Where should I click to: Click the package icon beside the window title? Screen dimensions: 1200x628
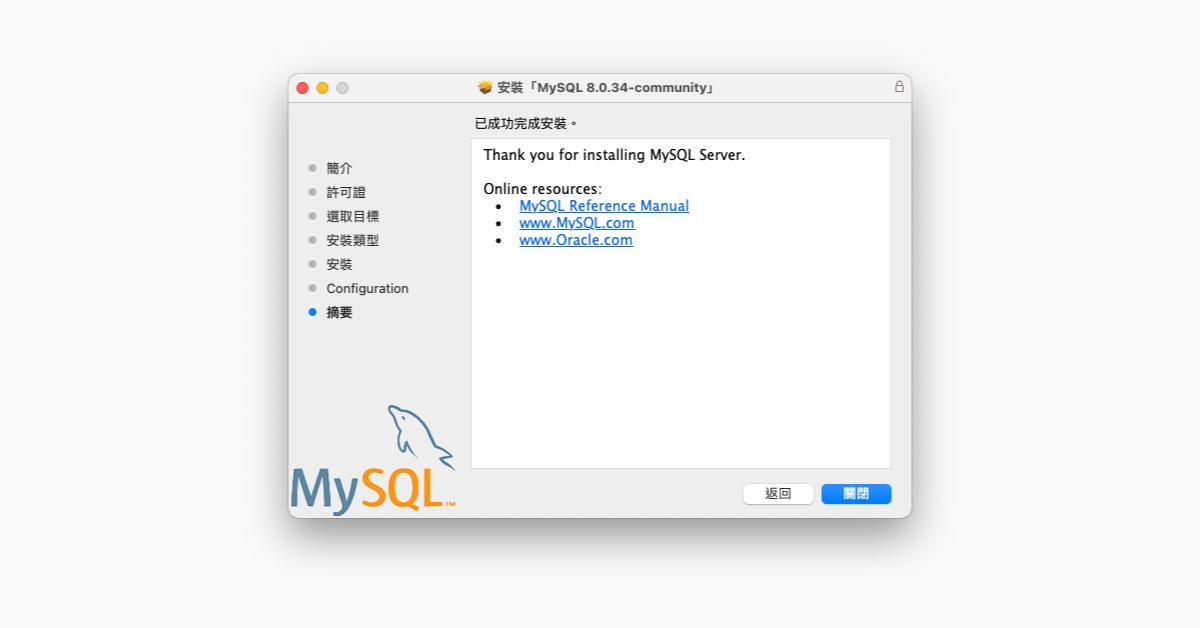(x=485, y=87)
